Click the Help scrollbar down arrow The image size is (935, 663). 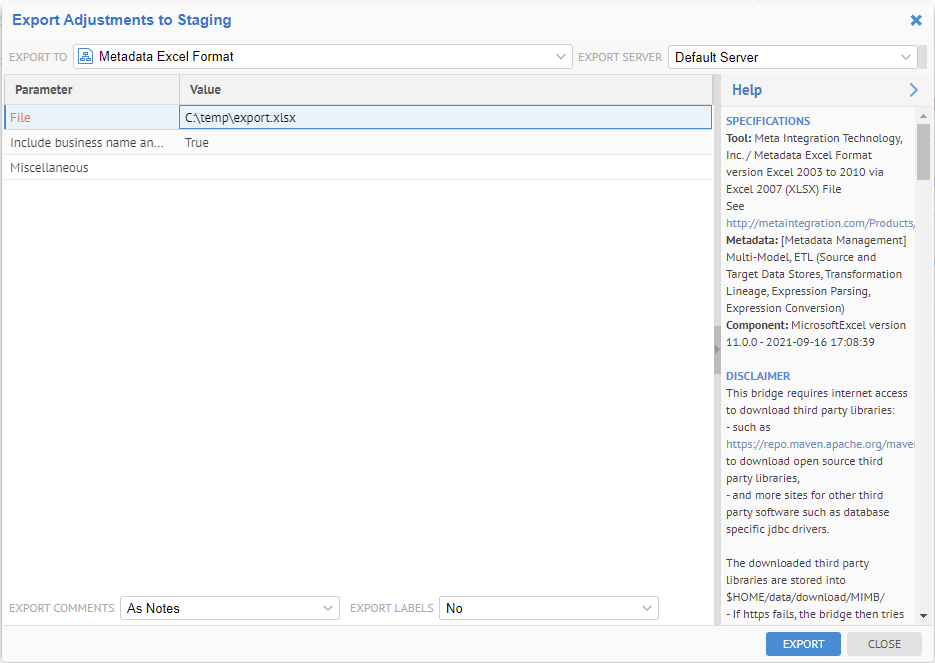pyautogui.click(x=922, y=617)
